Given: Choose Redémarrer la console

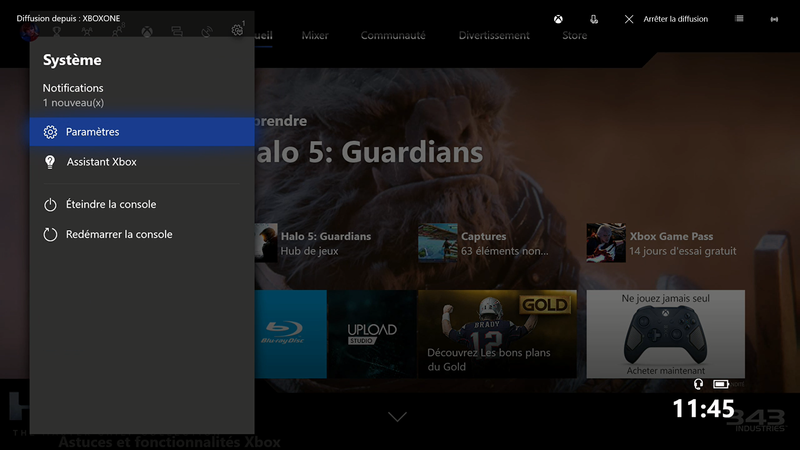Looking at the screenshot, I should (142, 234).
